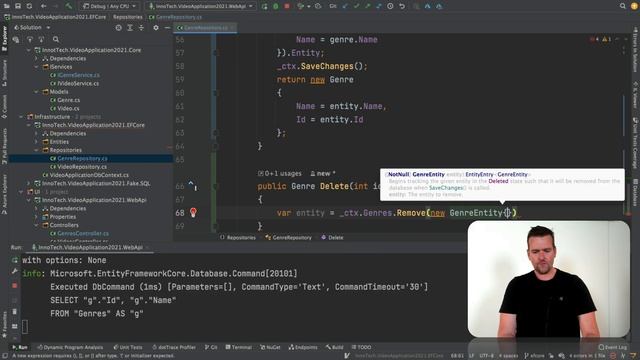Screen dimensions: 640x360
Task: Click InnoTech.VideoApplication2021.EFCore breadcrumb at top
Action: click(55, 17)
